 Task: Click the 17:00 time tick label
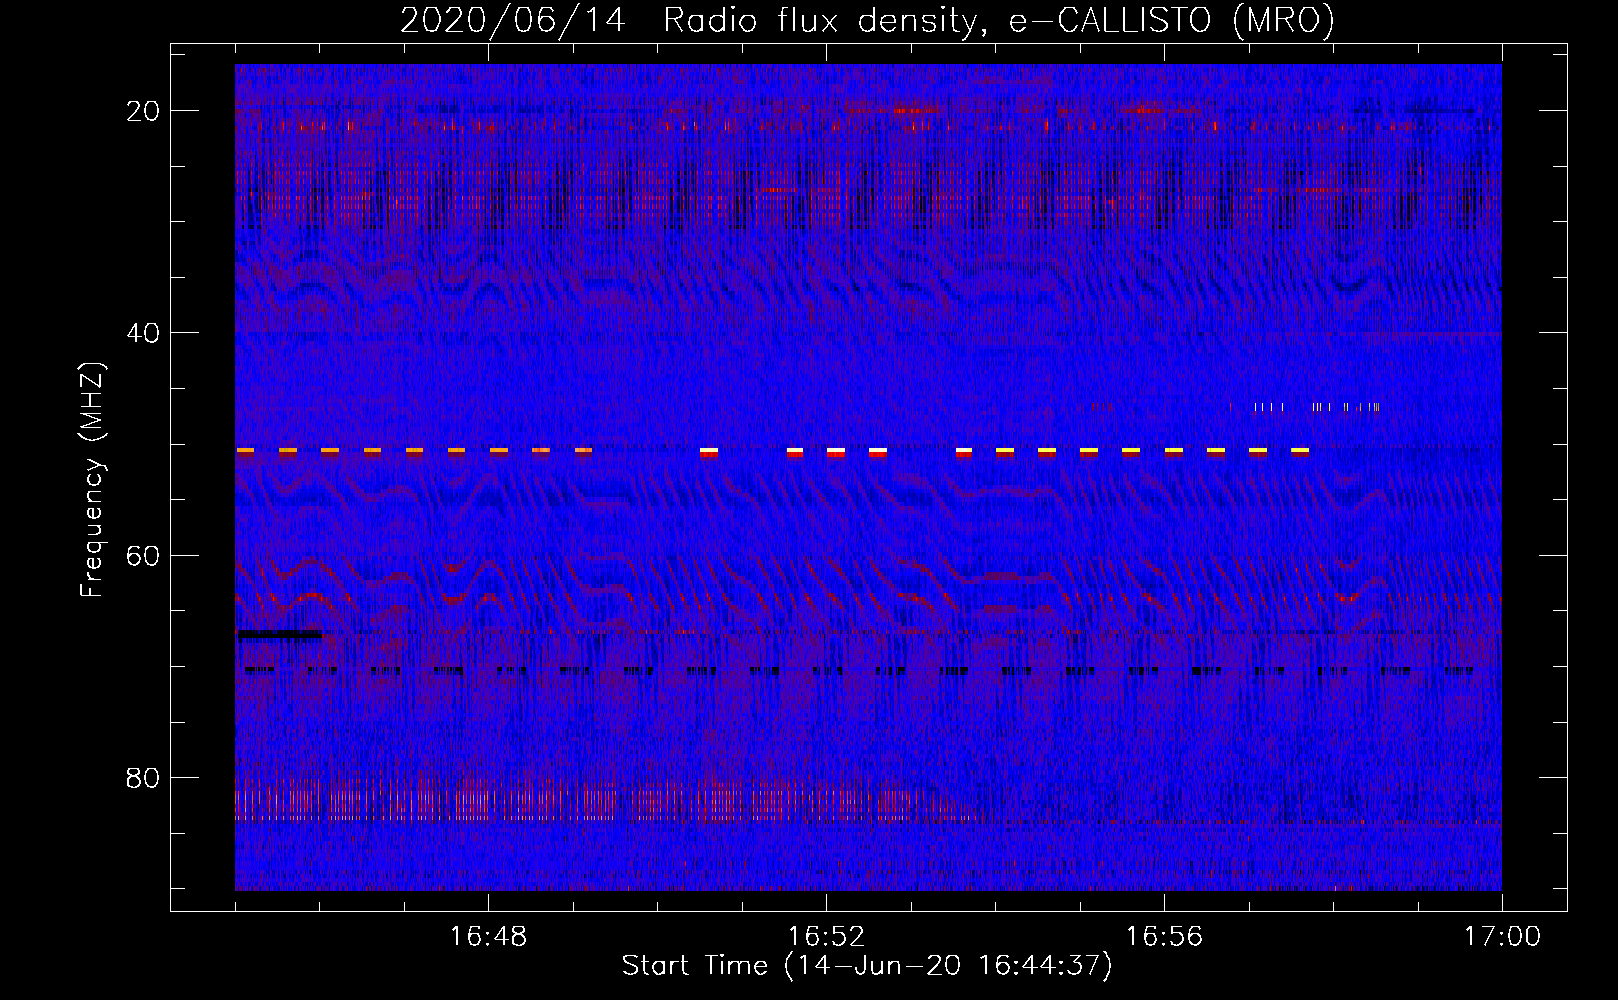tap(1502, 937)
